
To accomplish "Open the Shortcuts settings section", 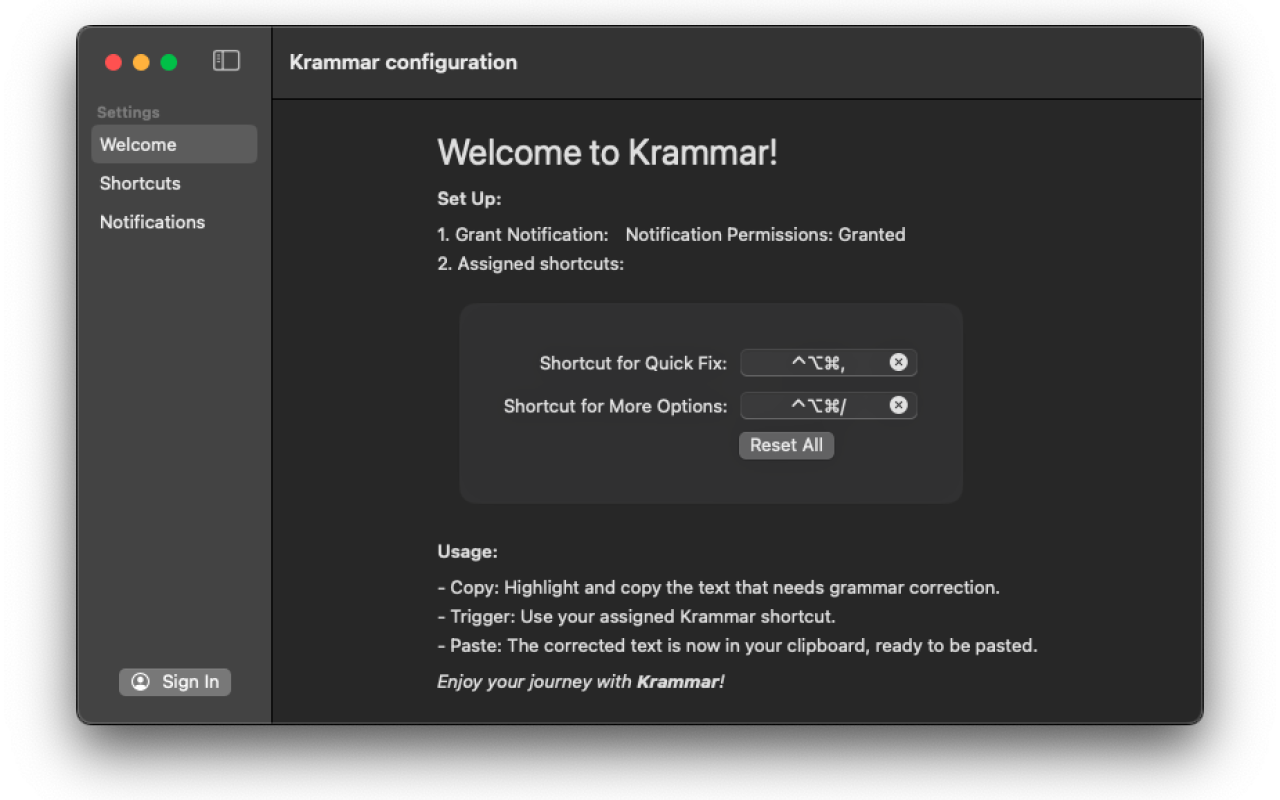I will pyautogui.click(x=174, y=183).
